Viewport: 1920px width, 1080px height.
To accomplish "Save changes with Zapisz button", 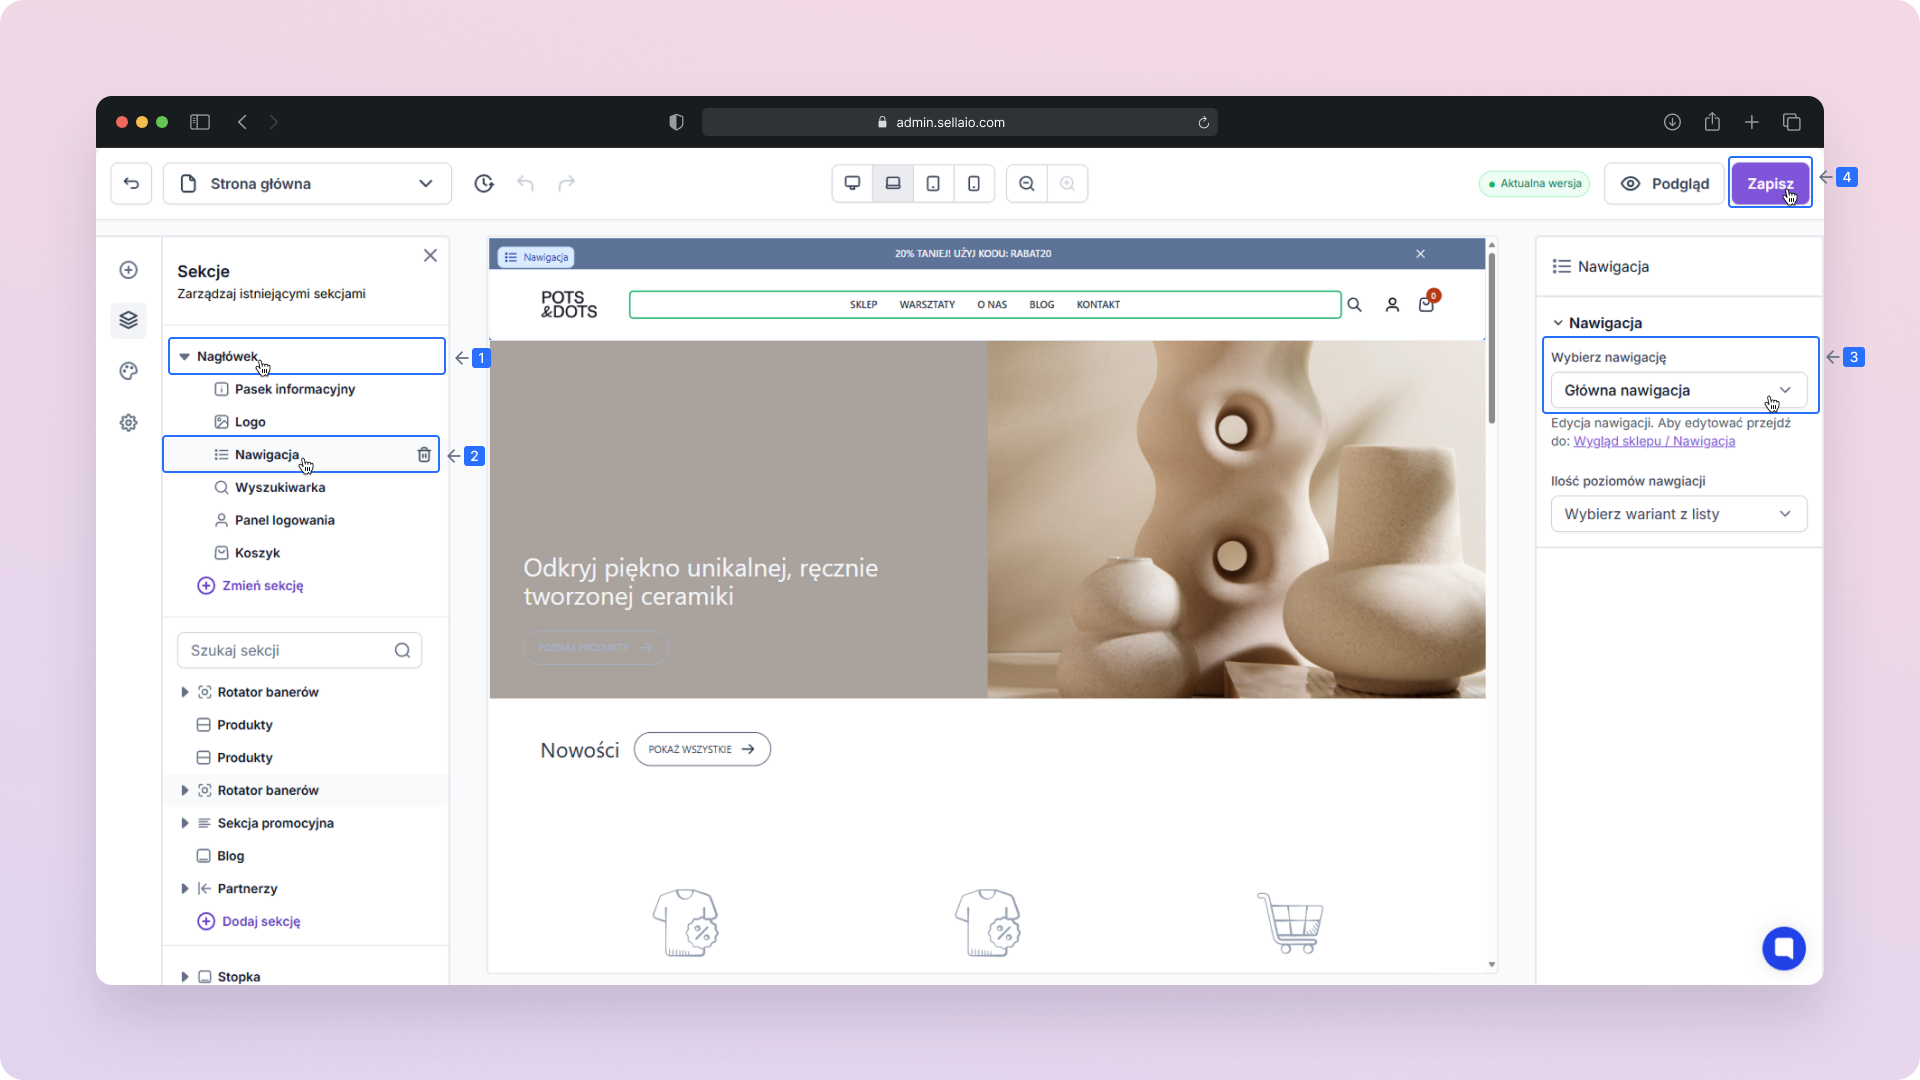I will pyautogui.click(x=1770, y=183).
